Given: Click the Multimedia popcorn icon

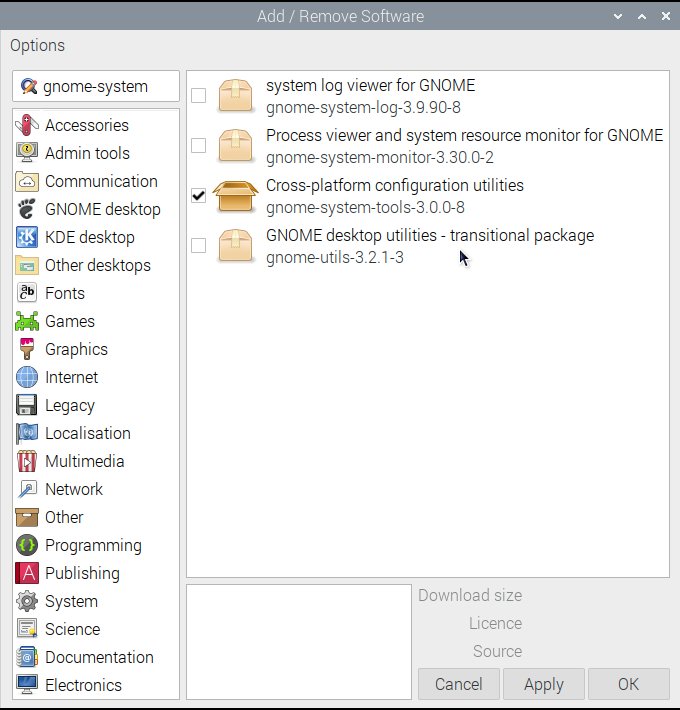Looking at the screenshot, I should [27, 461].
